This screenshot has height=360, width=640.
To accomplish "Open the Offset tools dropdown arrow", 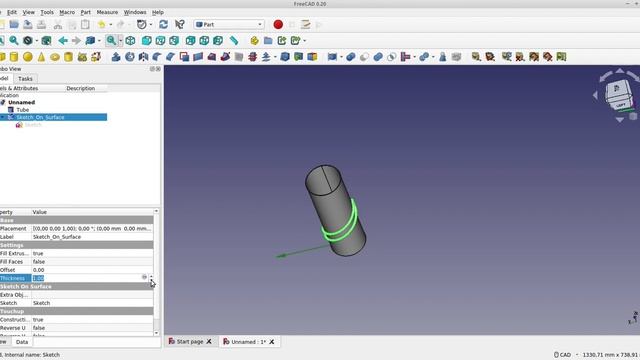I will pyautogui.click(x=276, y=57).
